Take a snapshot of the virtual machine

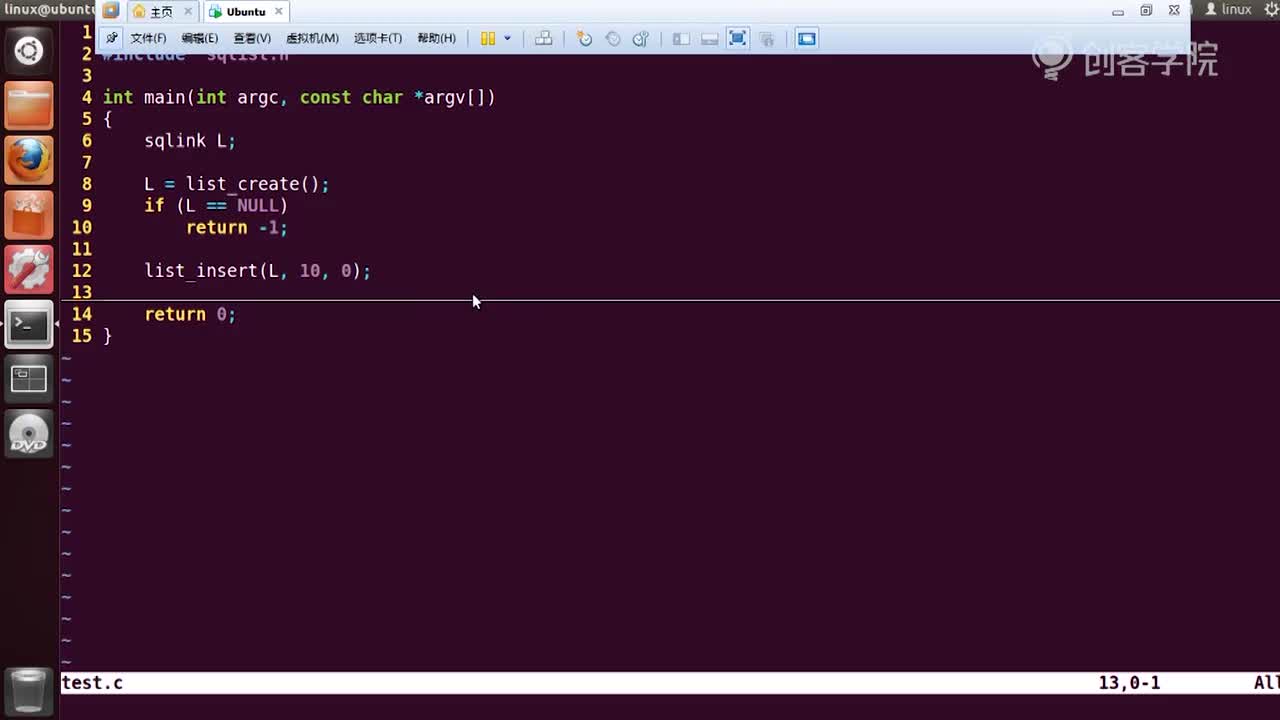(585, 38)
